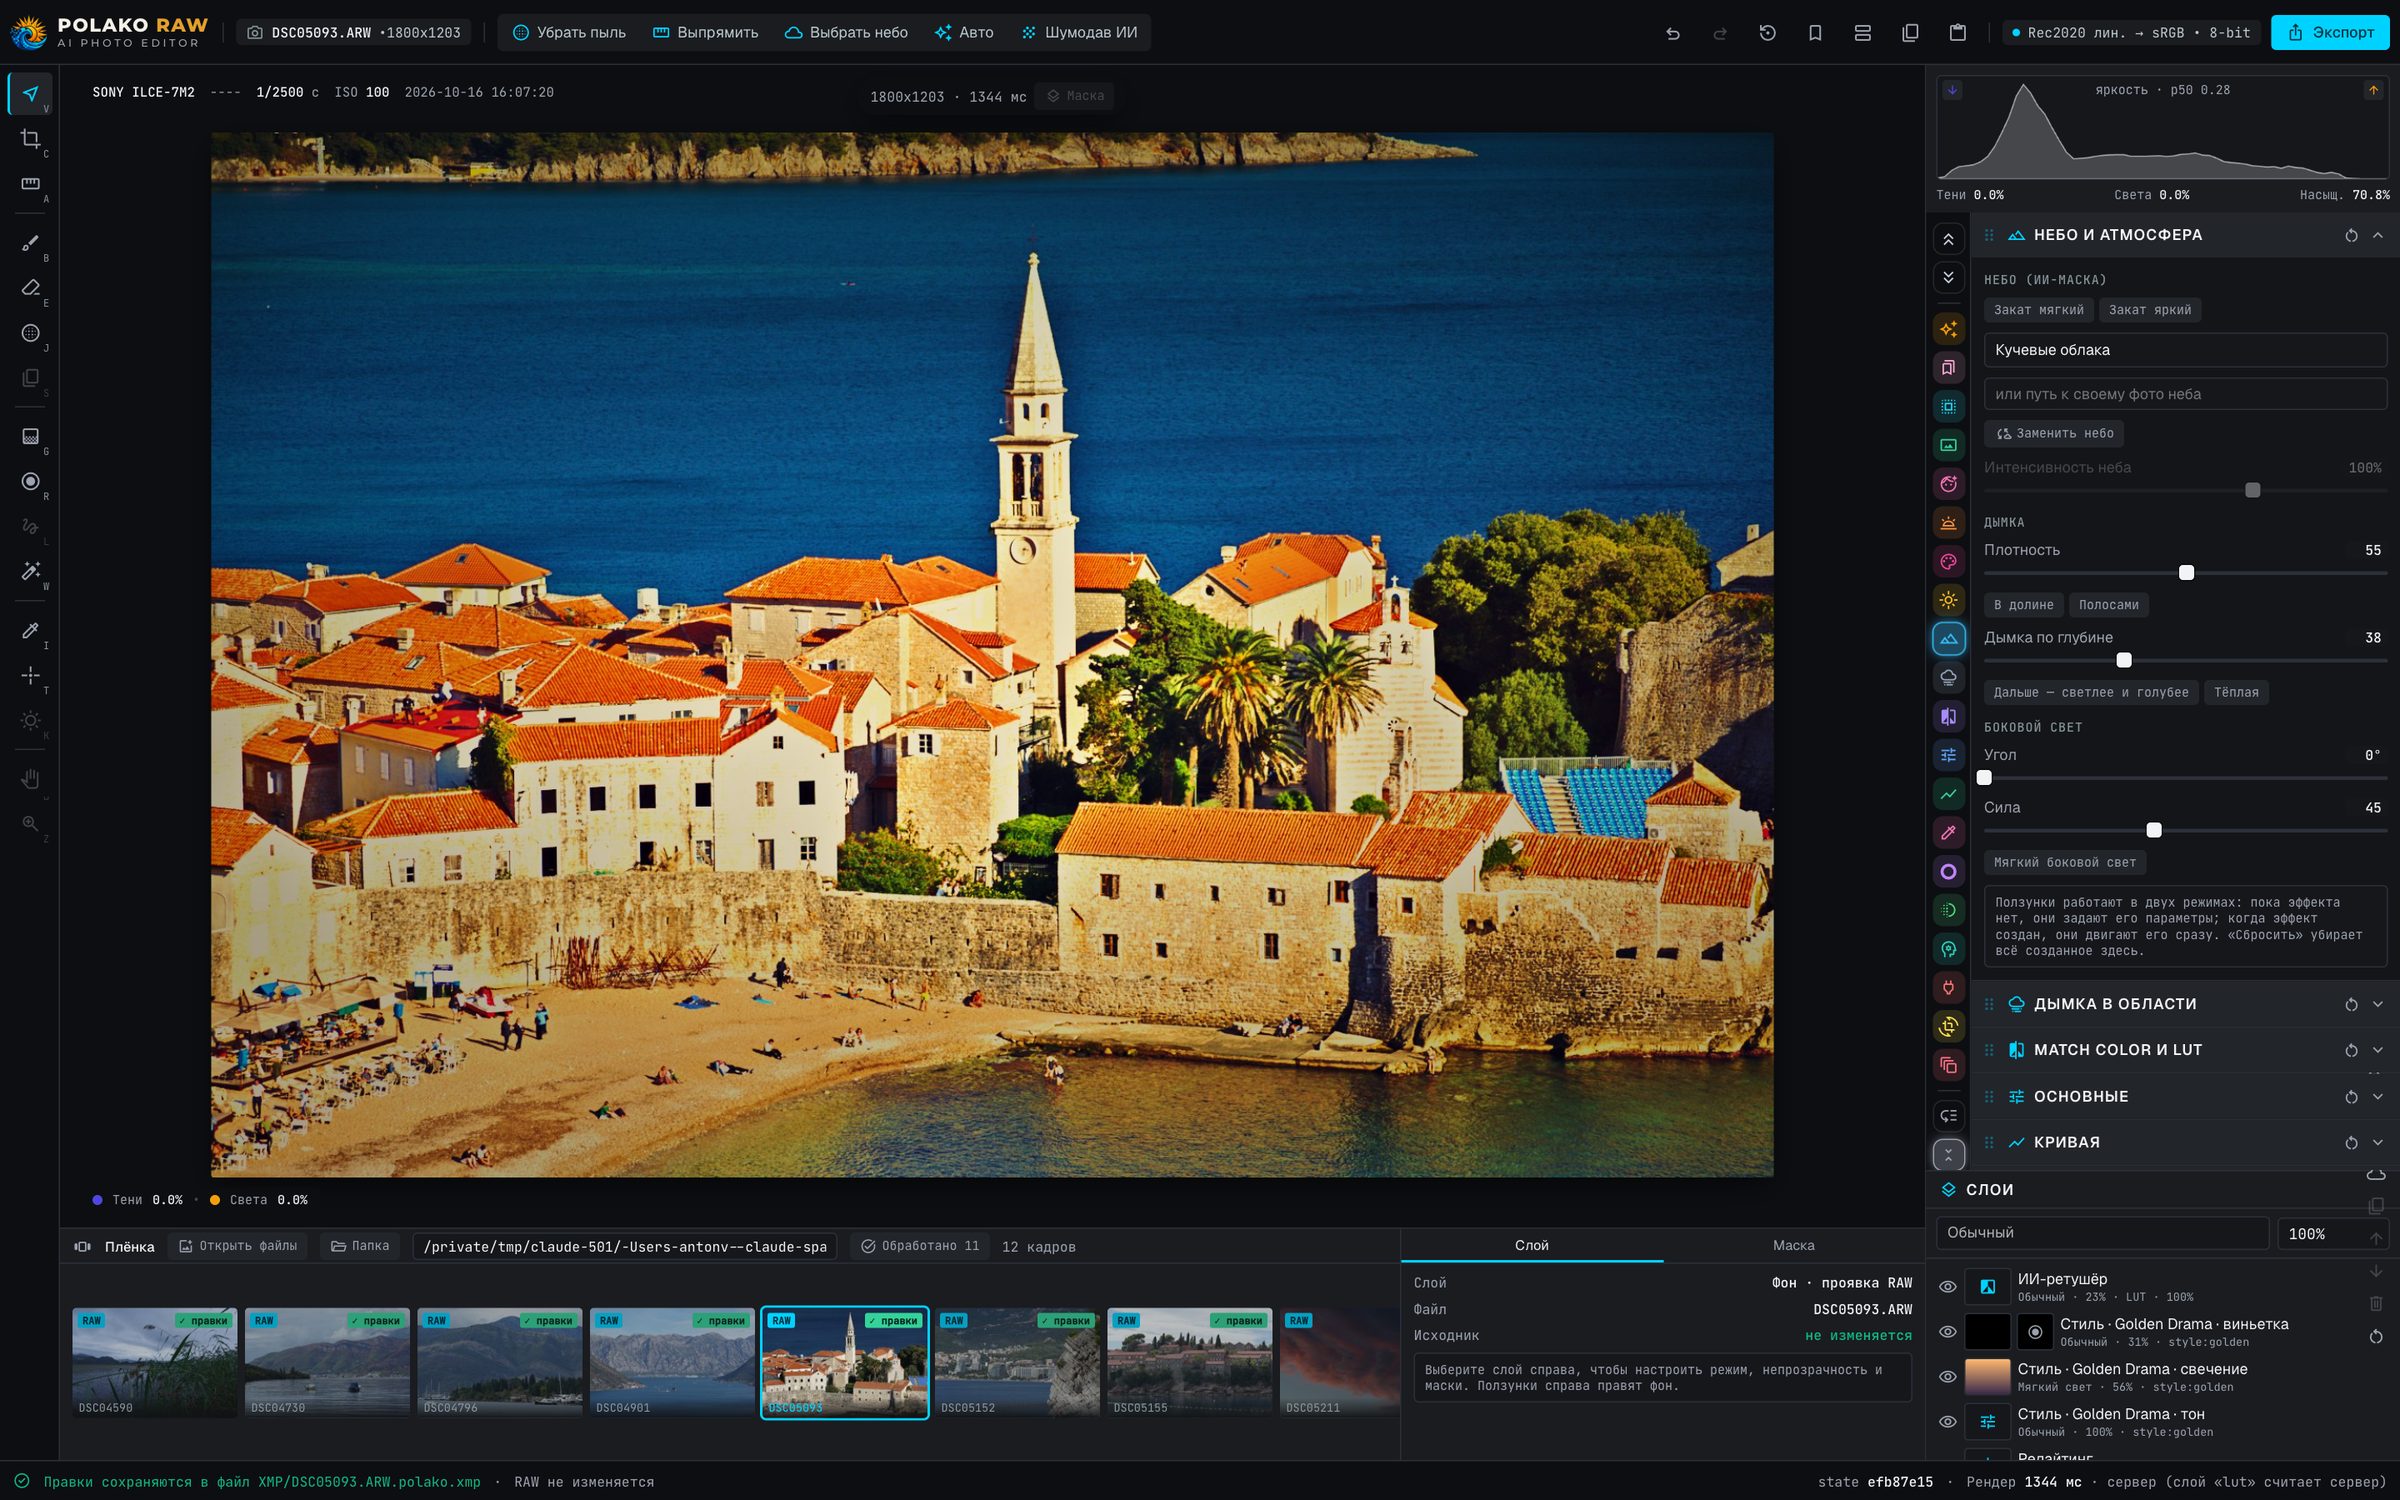Jump to the curve panel icon

click(1948, 794)
